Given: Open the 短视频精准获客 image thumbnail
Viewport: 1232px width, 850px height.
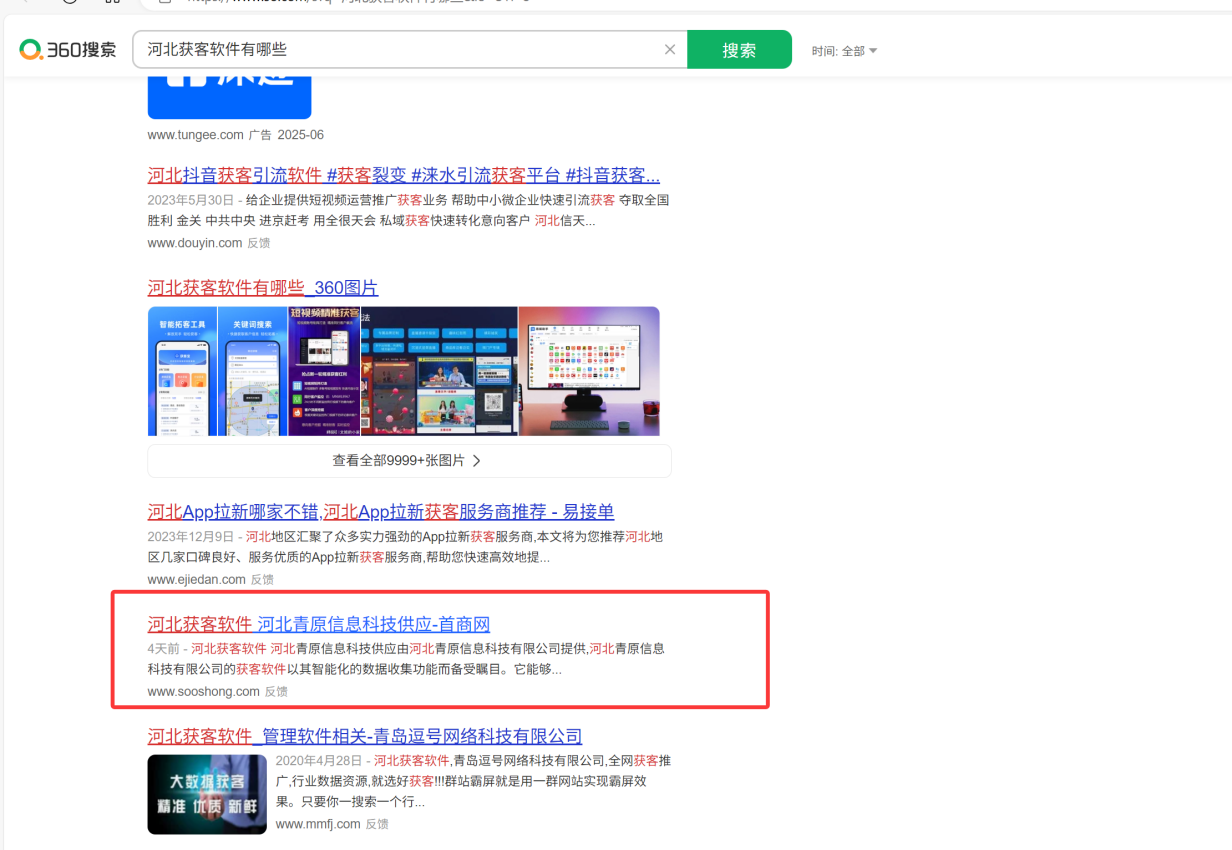Looking at the screenshot, I should [323, 371].
